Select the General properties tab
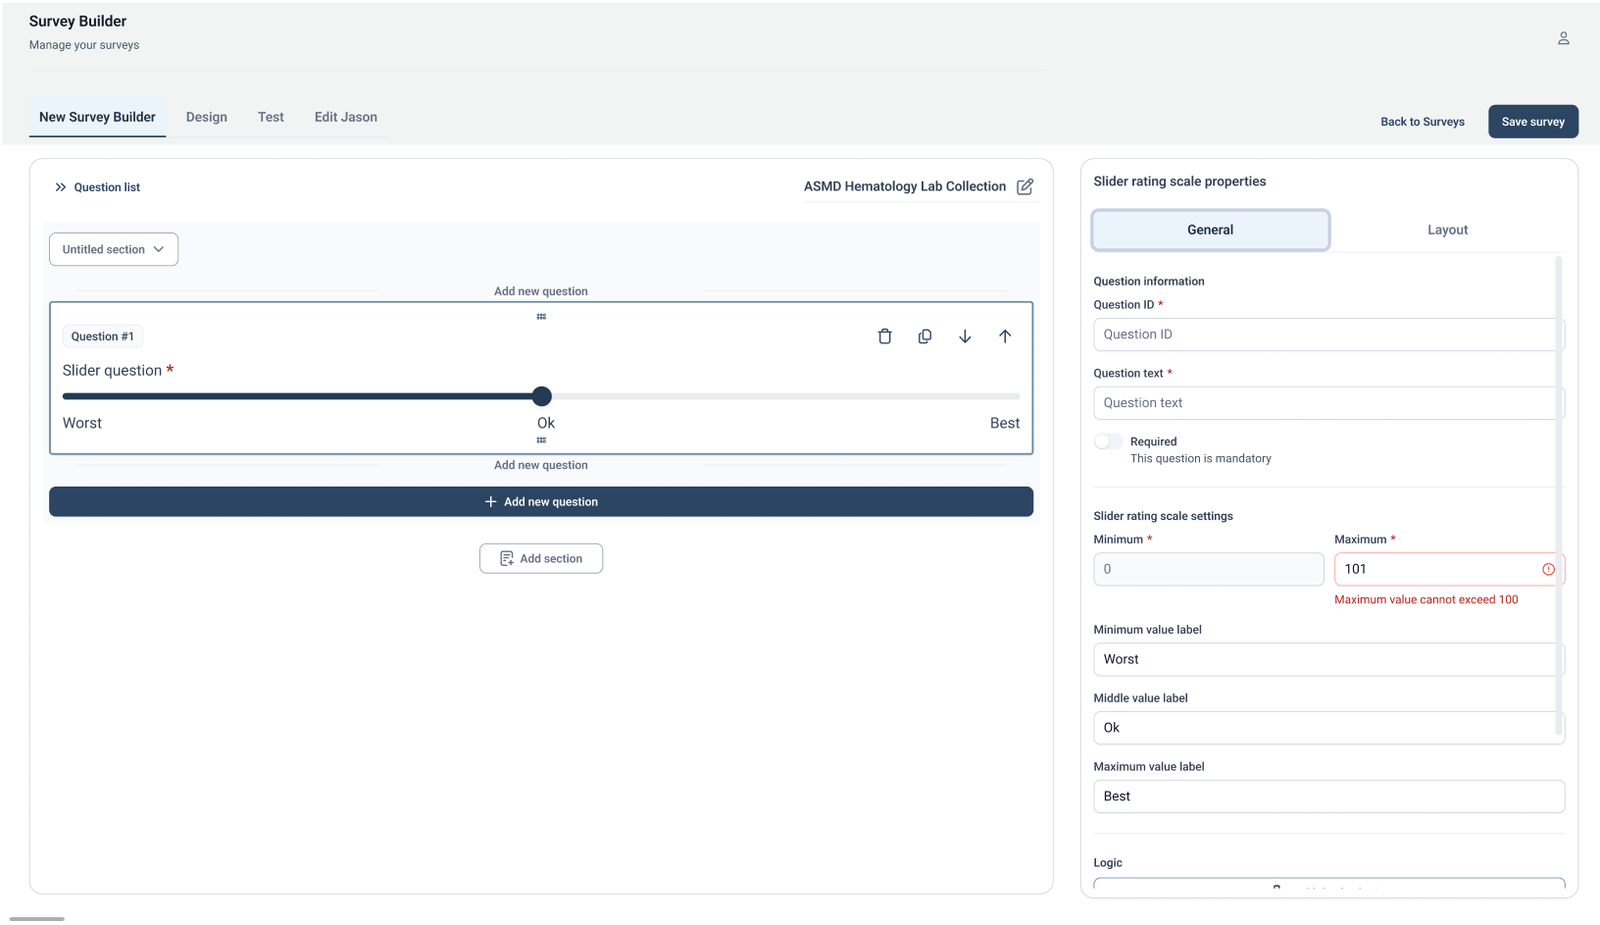 tap(1210, 230)
